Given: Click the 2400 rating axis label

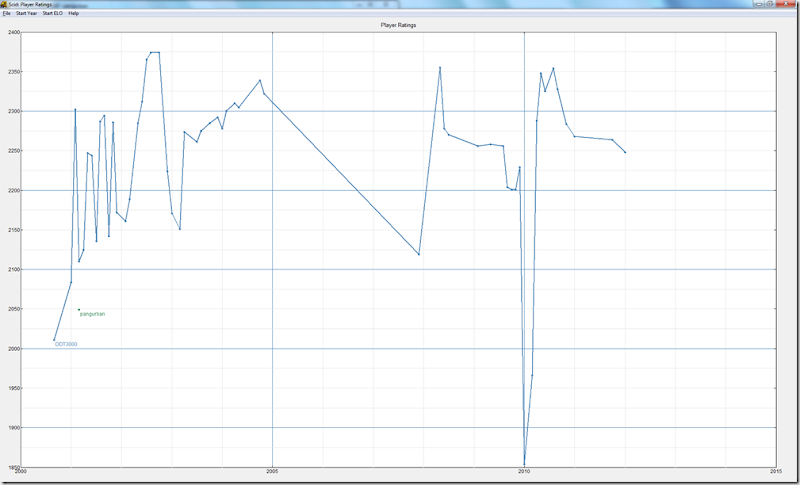Looking at the screenshot, I should 14,32.
